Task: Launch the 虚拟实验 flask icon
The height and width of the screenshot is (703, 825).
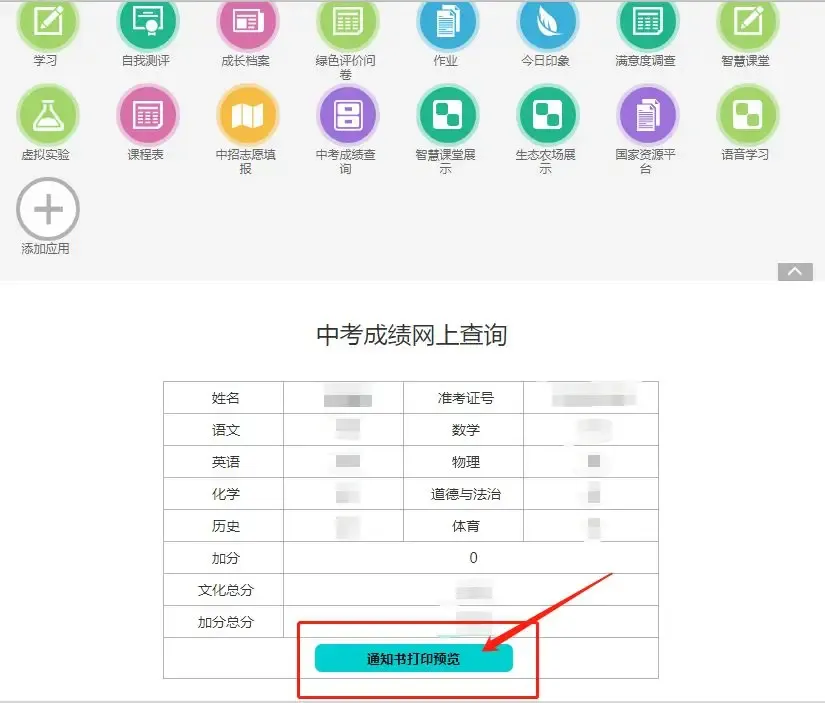Action: click(48, 115)
